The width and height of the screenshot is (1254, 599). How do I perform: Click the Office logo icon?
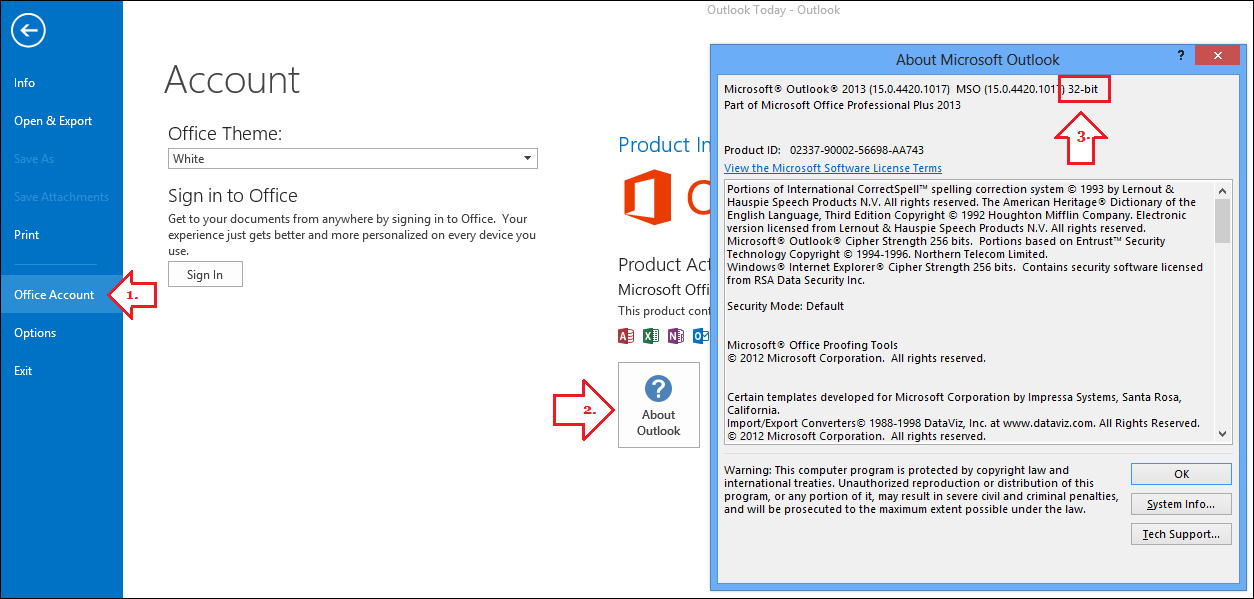(647, 197)
